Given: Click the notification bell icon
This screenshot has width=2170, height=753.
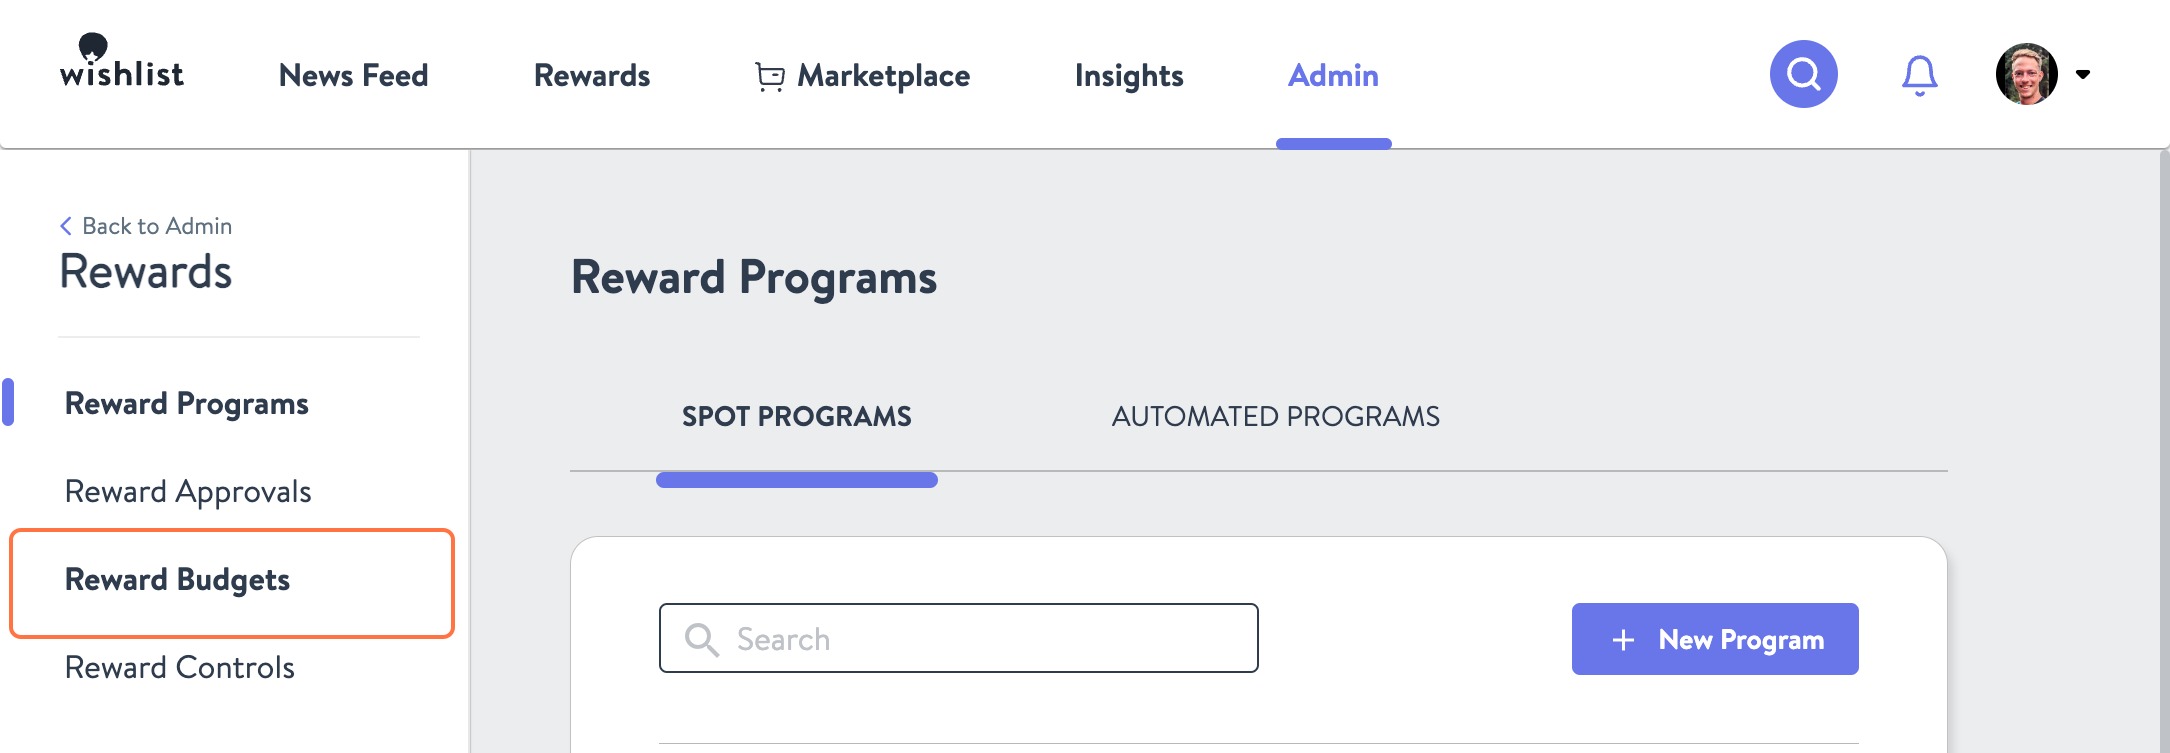Looking at the screenshot, I should tap(1920, 73).
